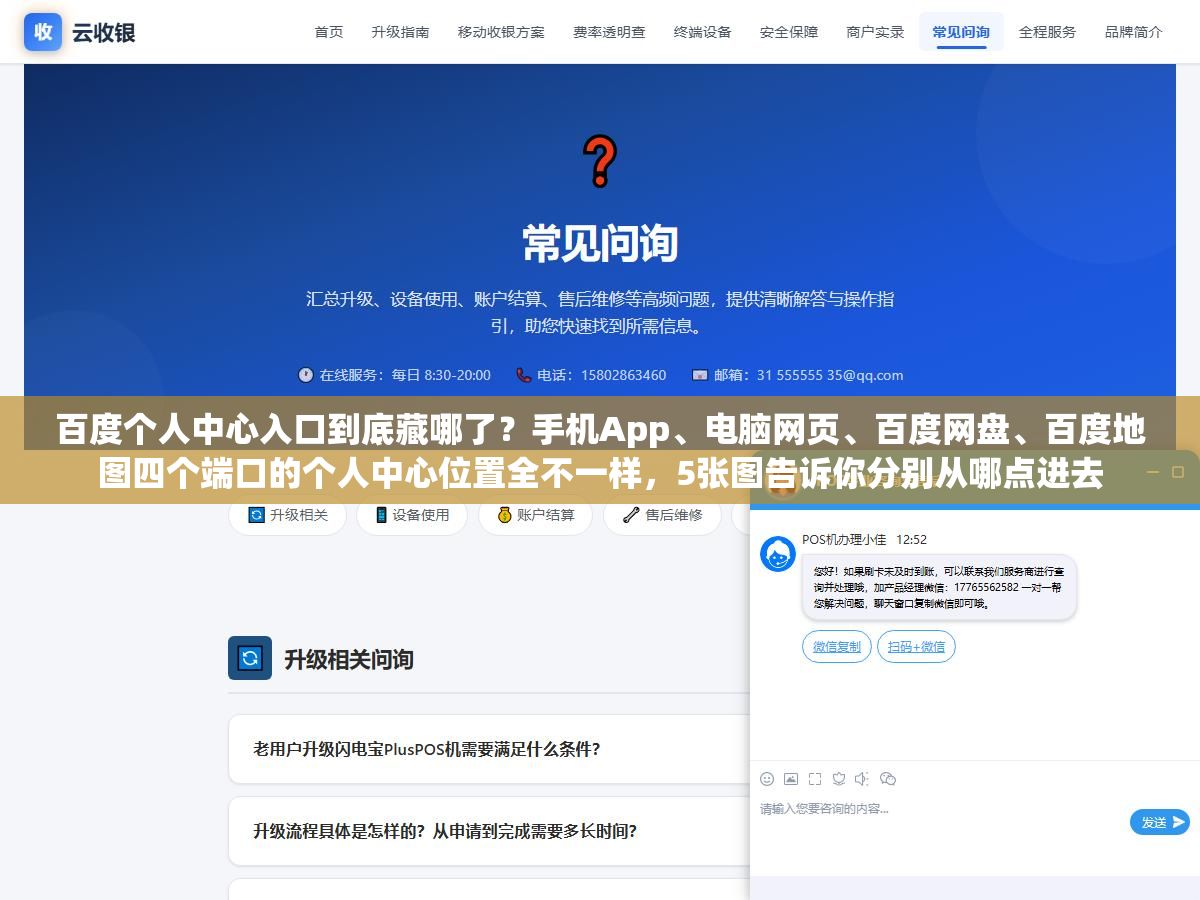
Task: Filter questions by 升级相关
Action: (x=288, y=515)
